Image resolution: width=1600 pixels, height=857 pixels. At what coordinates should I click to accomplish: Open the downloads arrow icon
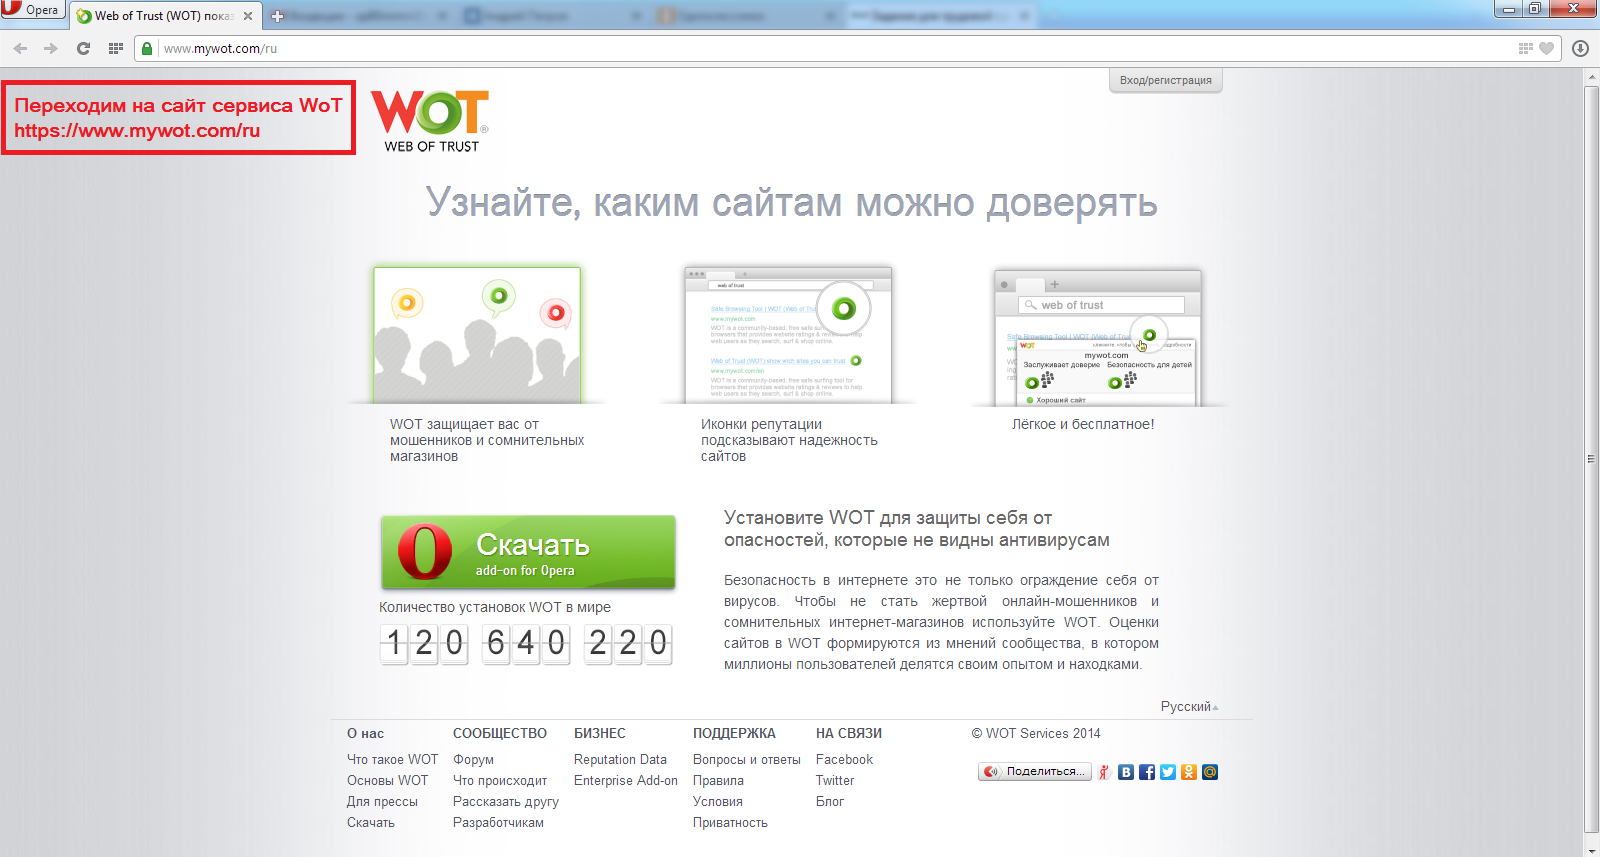click(x=1581, y=48)
